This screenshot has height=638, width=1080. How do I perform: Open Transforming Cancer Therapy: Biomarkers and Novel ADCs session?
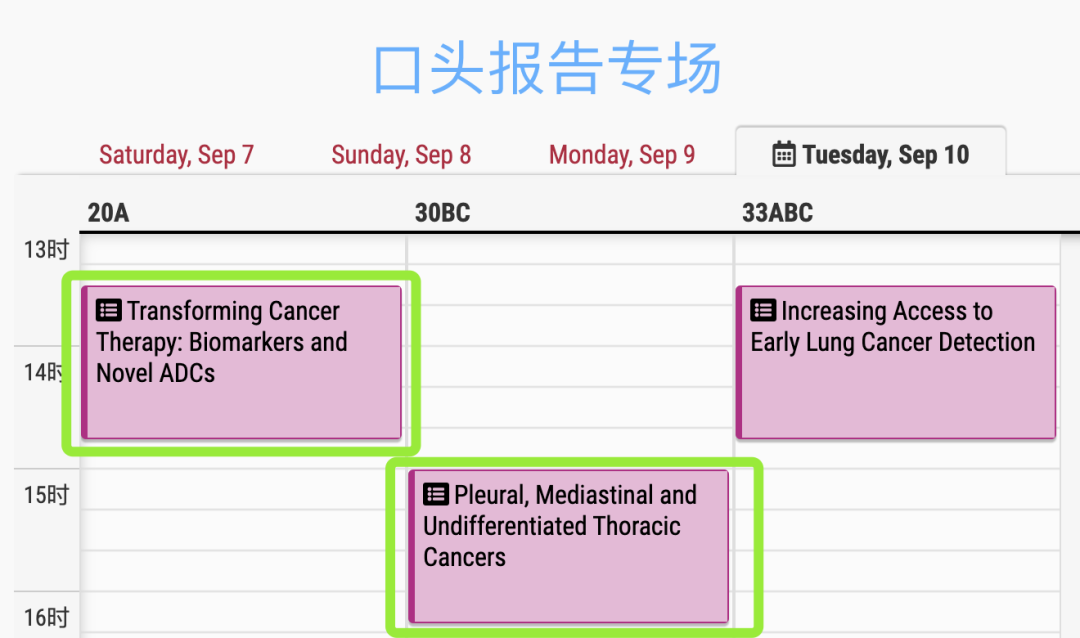tap(241, 362)
